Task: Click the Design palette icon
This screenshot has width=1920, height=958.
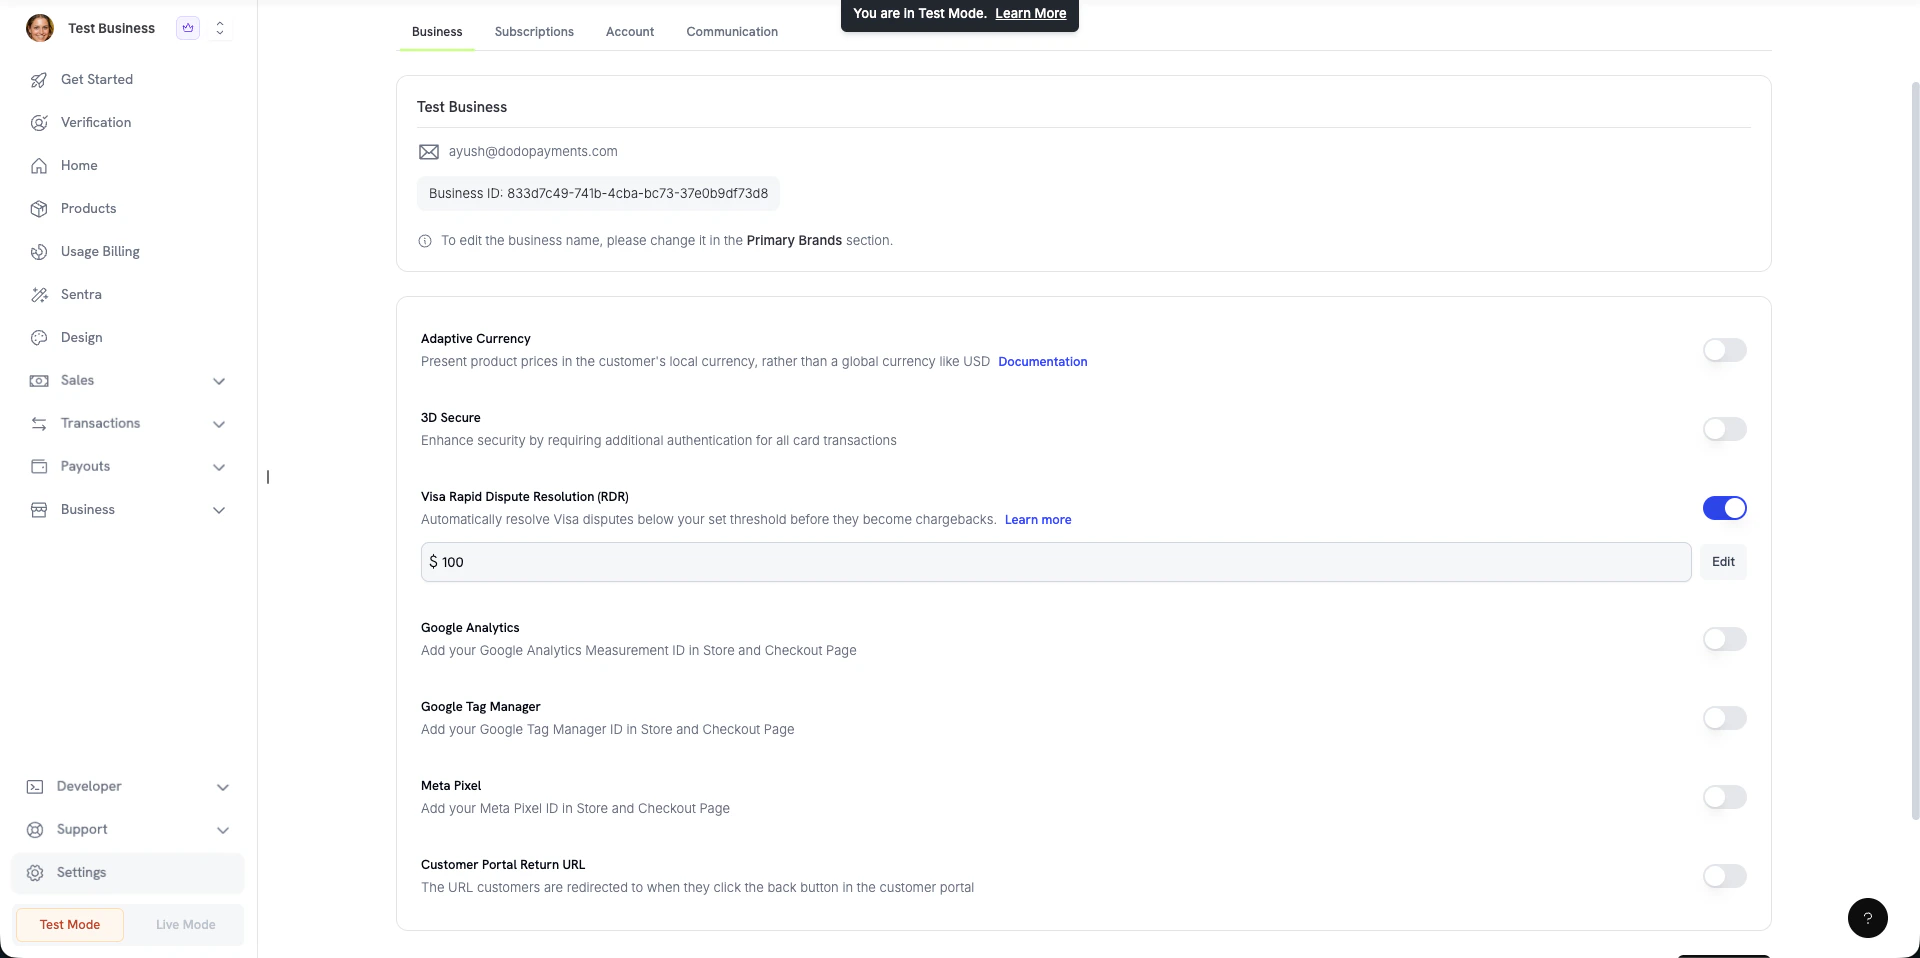Action: (x=39, y=338)
